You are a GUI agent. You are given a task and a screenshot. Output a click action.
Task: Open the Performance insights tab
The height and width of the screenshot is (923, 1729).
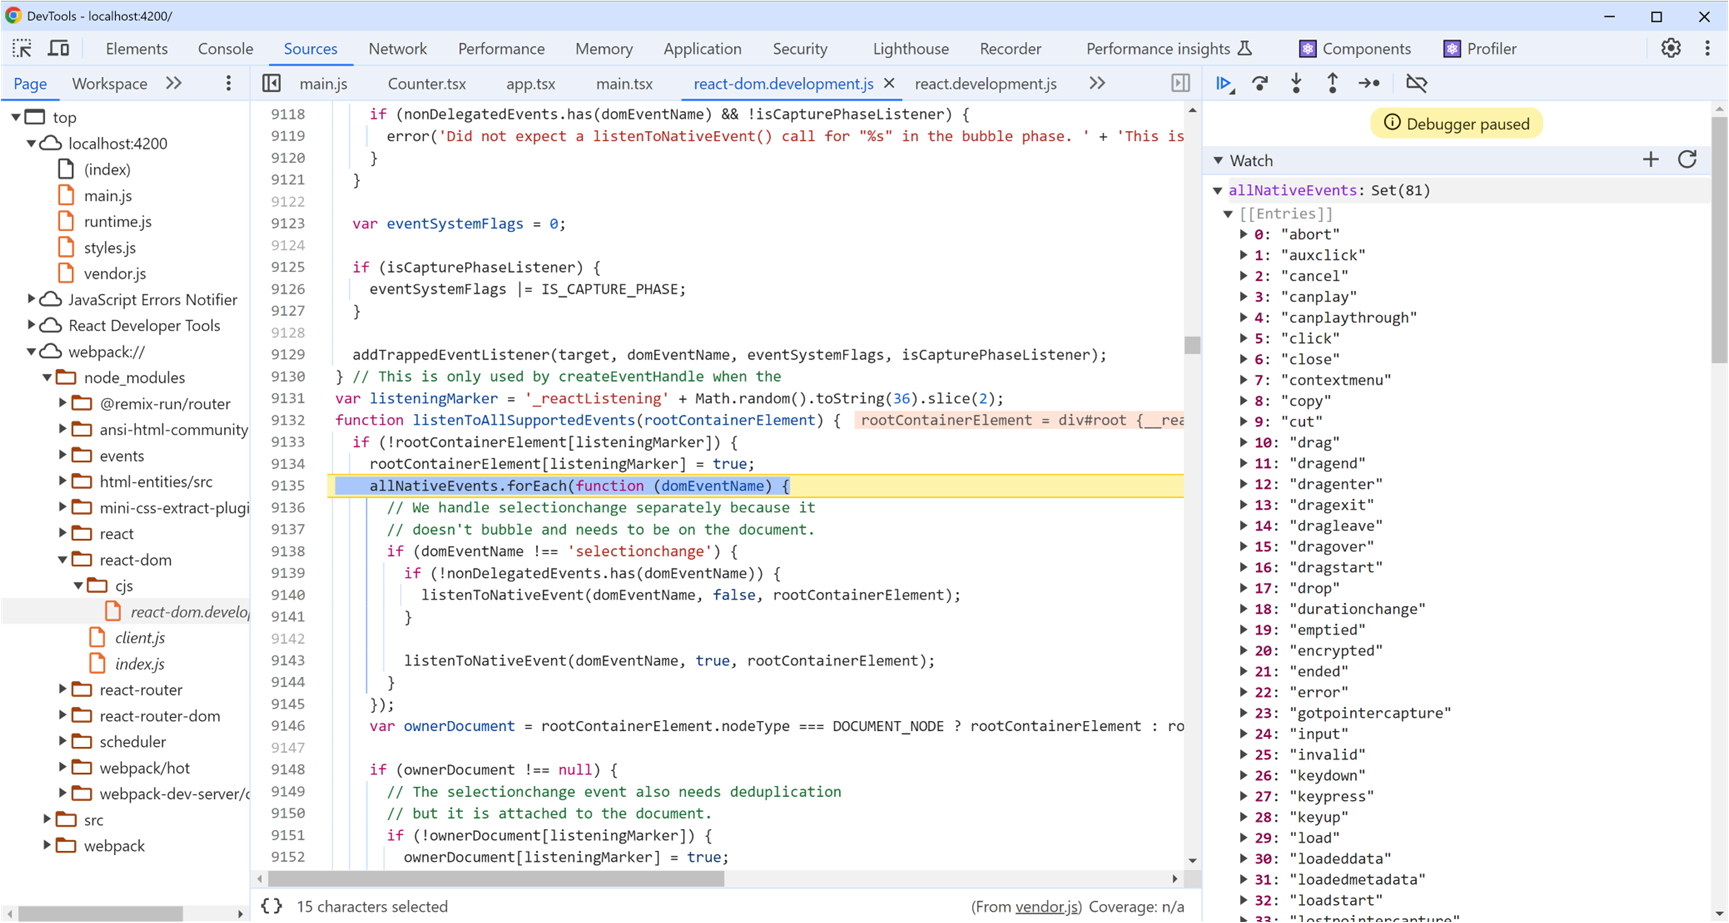tap(1168, 48)
